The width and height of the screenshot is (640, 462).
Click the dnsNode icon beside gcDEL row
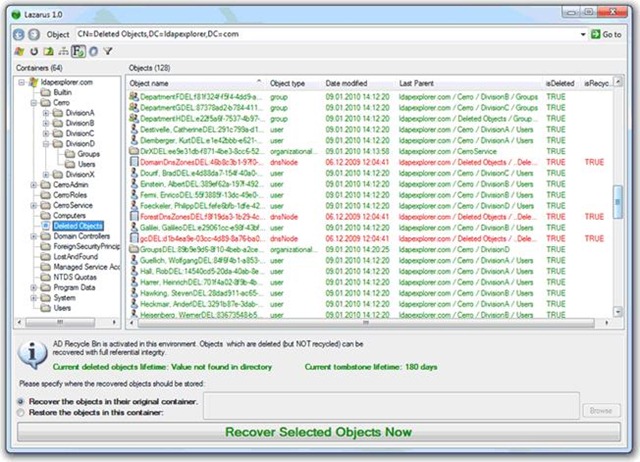(x=133, y=238)
